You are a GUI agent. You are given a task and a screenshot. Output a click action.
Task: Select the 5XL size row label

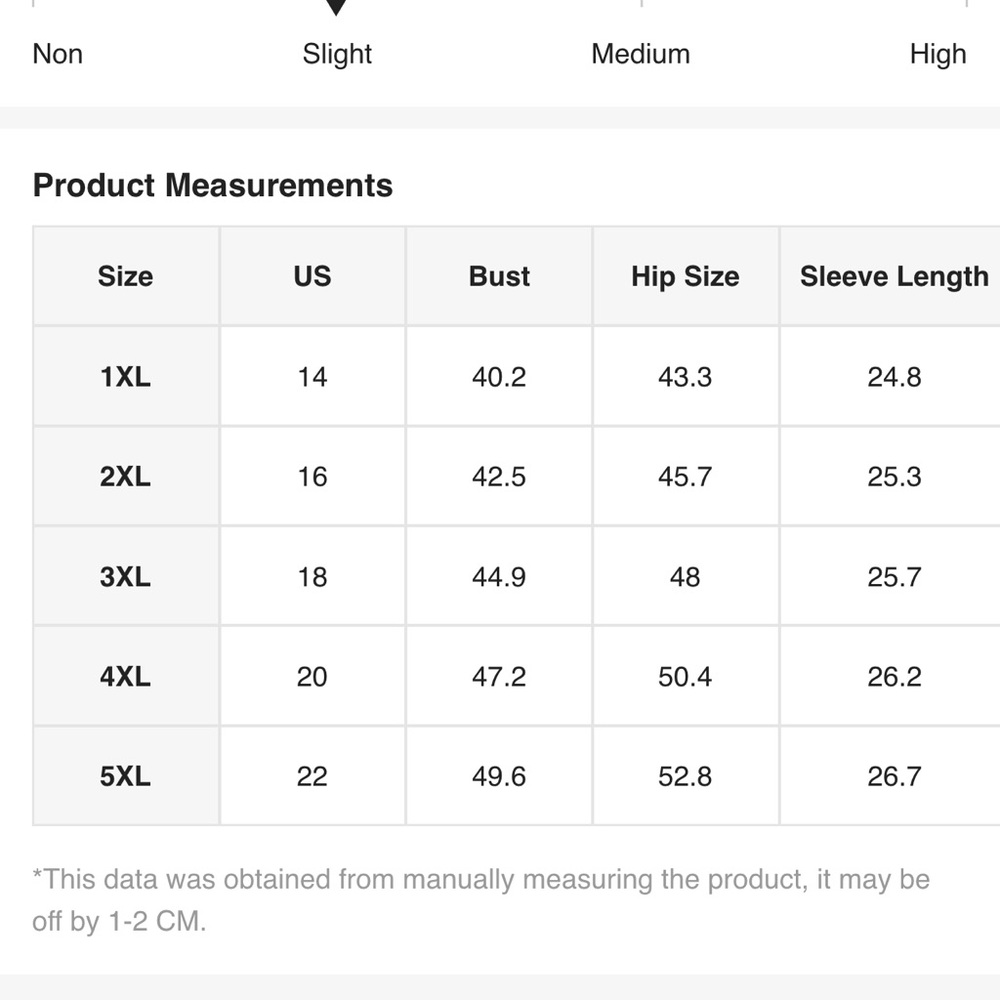(126, 777)
